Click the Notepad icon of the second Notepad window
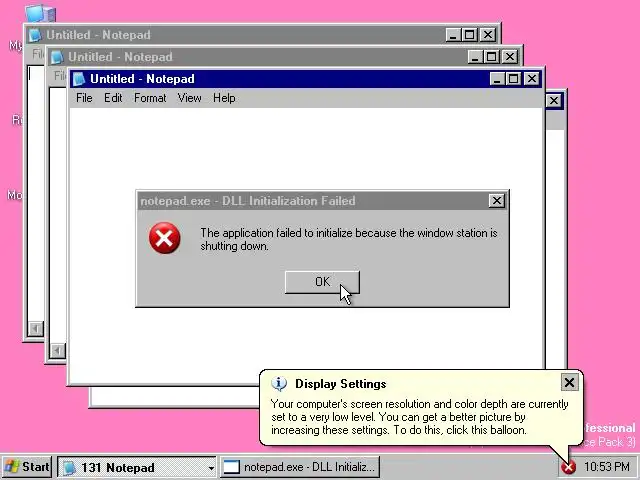Image resolution: width=640 pixels, height=480 pixels. (x=57, y=57)
